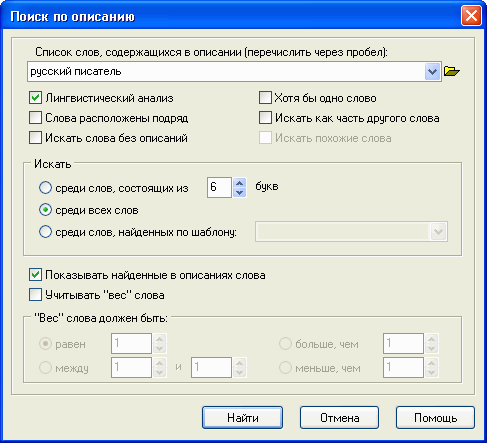Check Искать слова без описаний

pyautogui.click(x=35, y=138)
